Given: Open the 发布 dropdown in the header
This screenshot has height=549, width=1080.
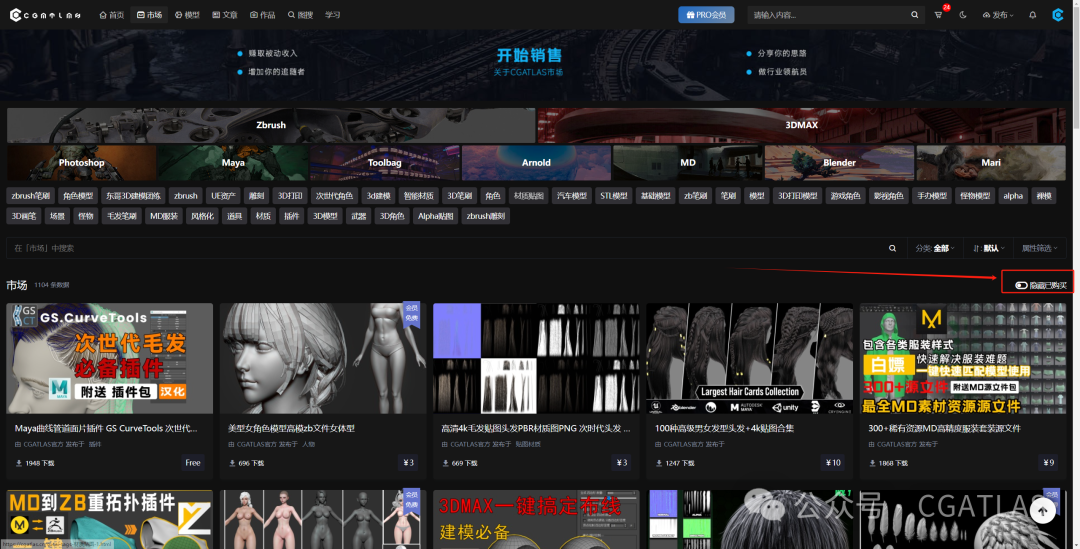Looking at the screenshot, I should pos(998,14).
